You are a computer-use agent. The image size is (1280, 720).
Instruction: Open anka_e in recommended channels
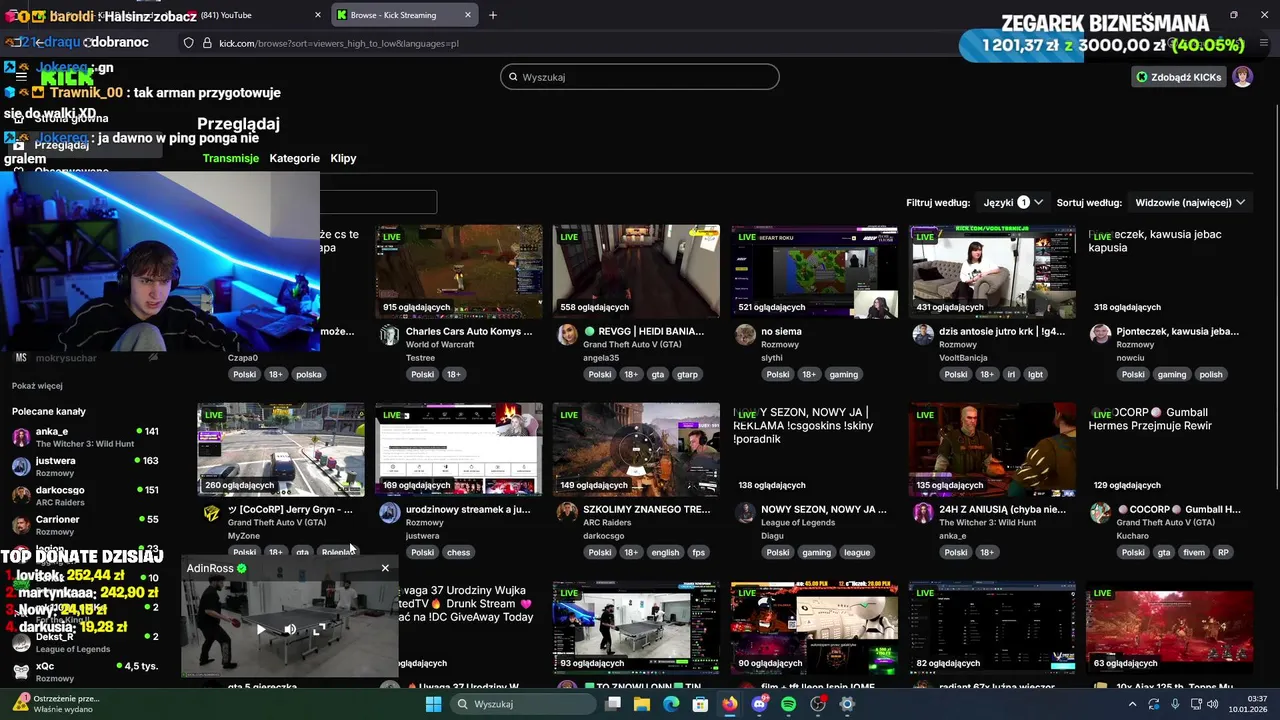click(x=85, y=437)
